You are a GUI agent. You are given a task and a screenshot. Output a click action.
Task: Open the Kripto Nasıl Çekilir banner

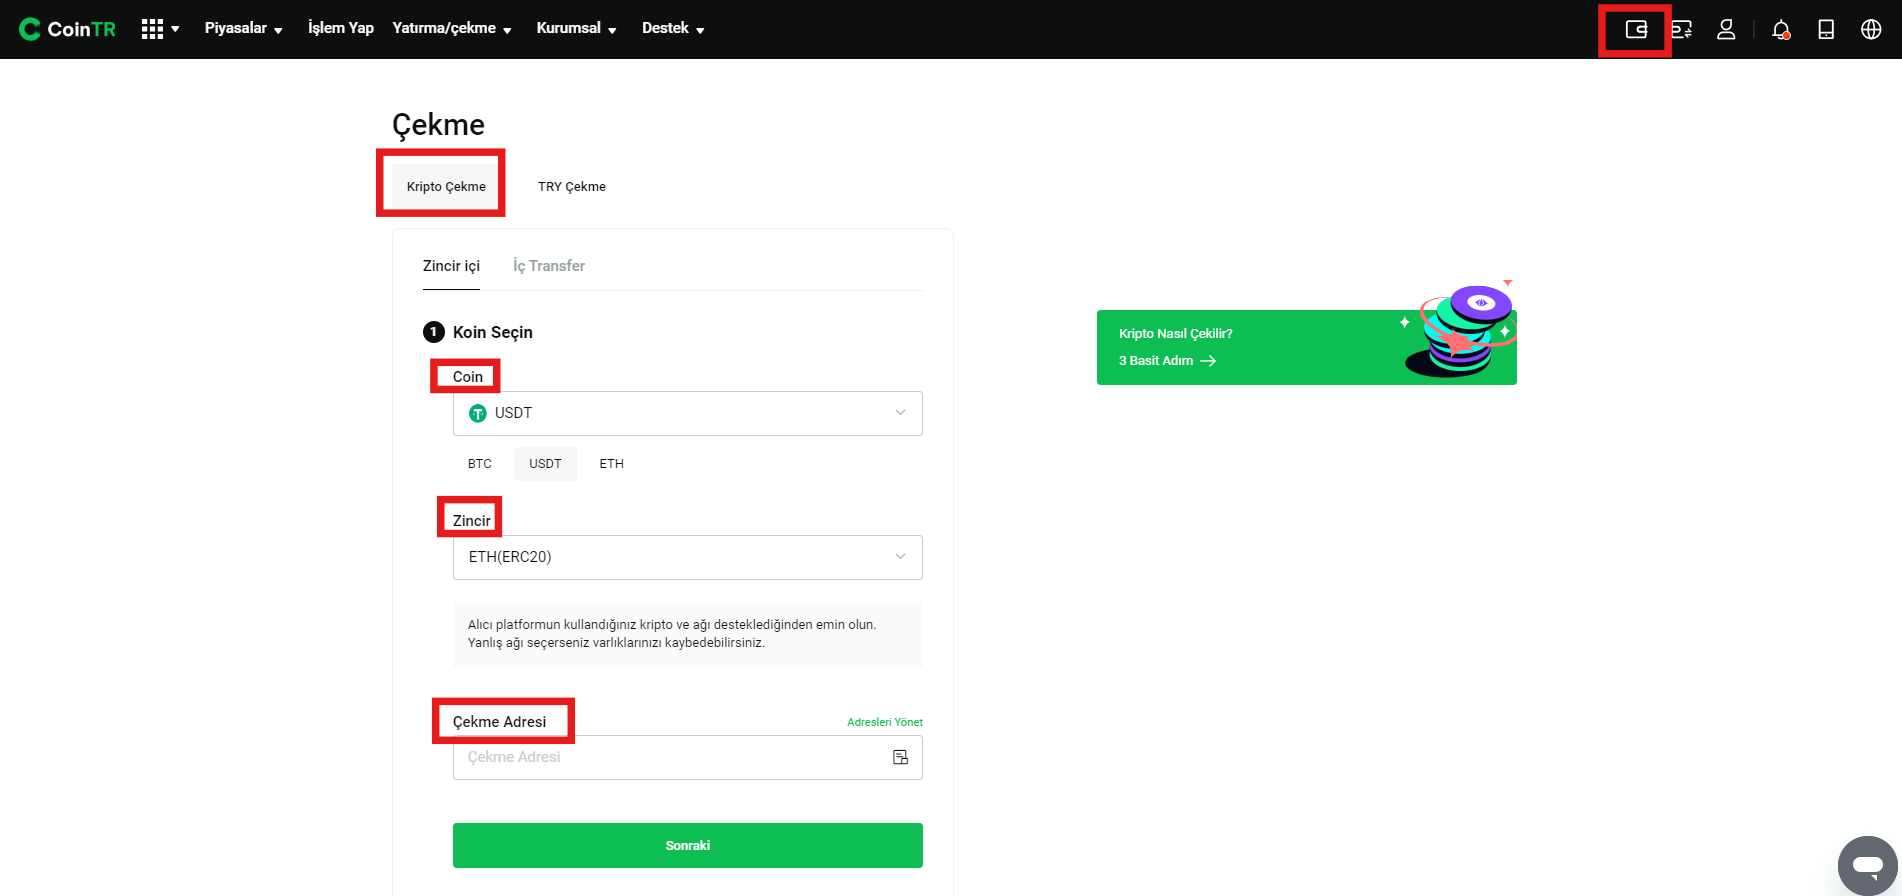coord(1306,347)
